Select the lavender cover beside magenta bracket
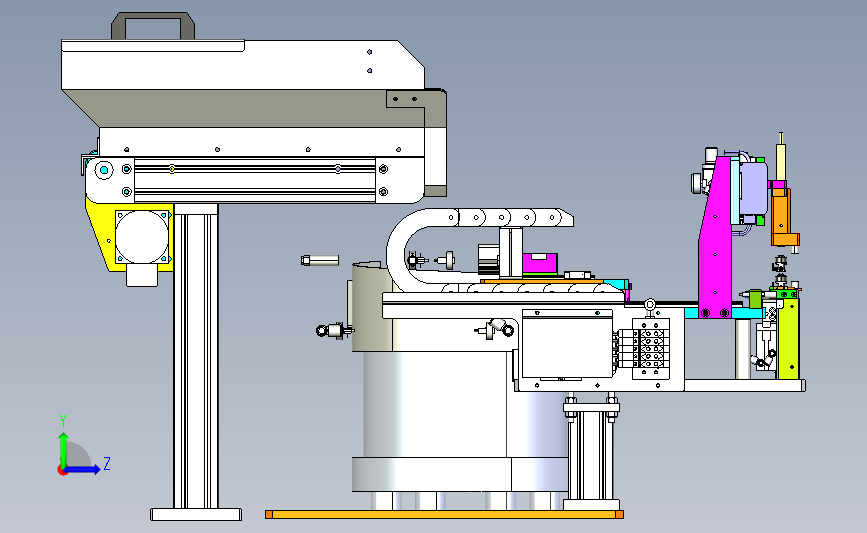Viewport: 867px width, 533px height. [x=753, y=190]
